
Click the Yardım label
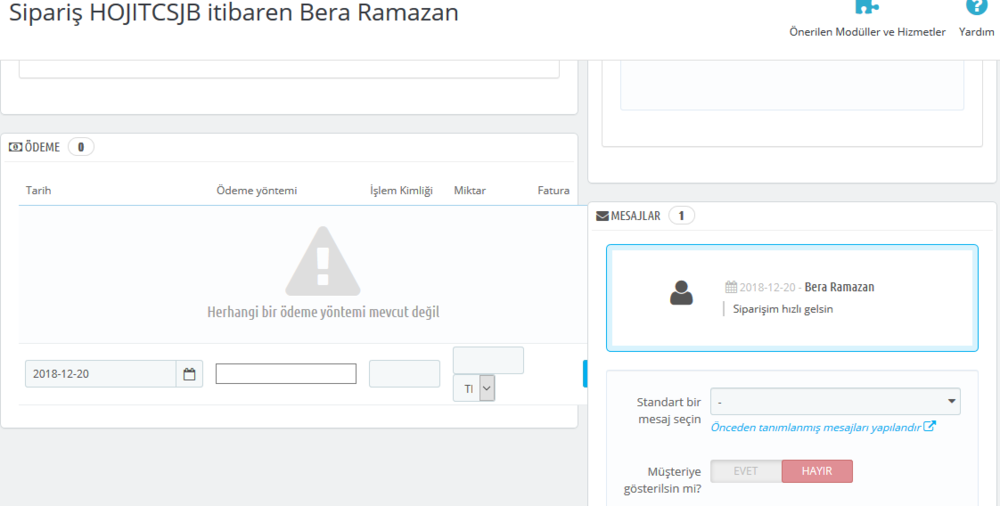[x=976, y=32]
